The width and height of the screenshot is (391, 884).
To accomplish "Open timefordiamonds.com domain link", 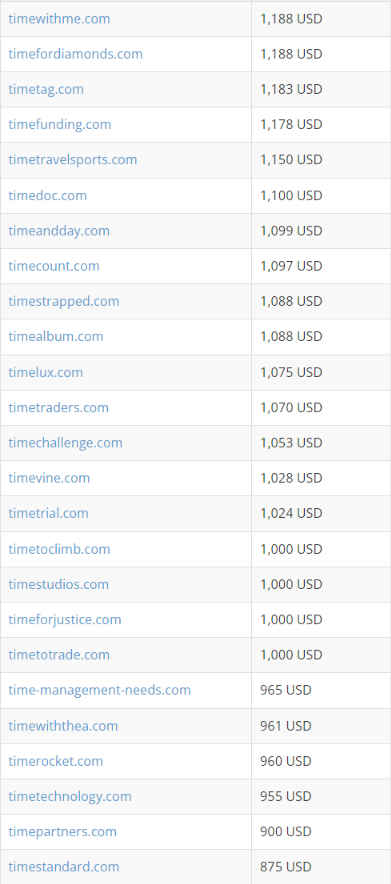I will tap(75, 54).
